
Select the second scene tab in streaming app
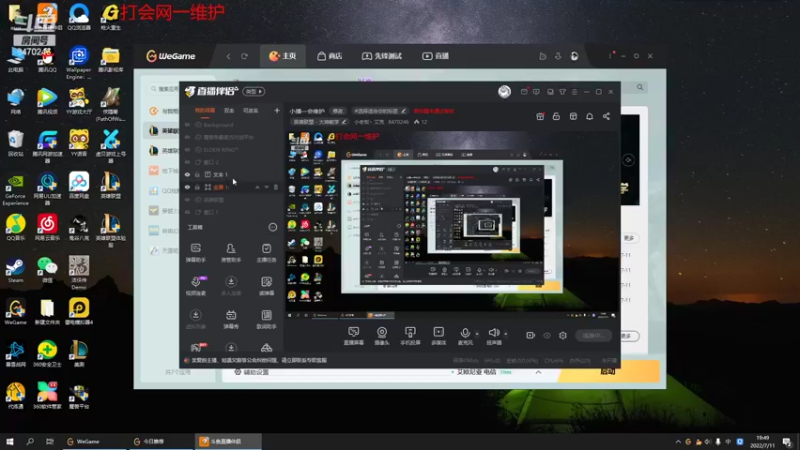click(229, 111)
